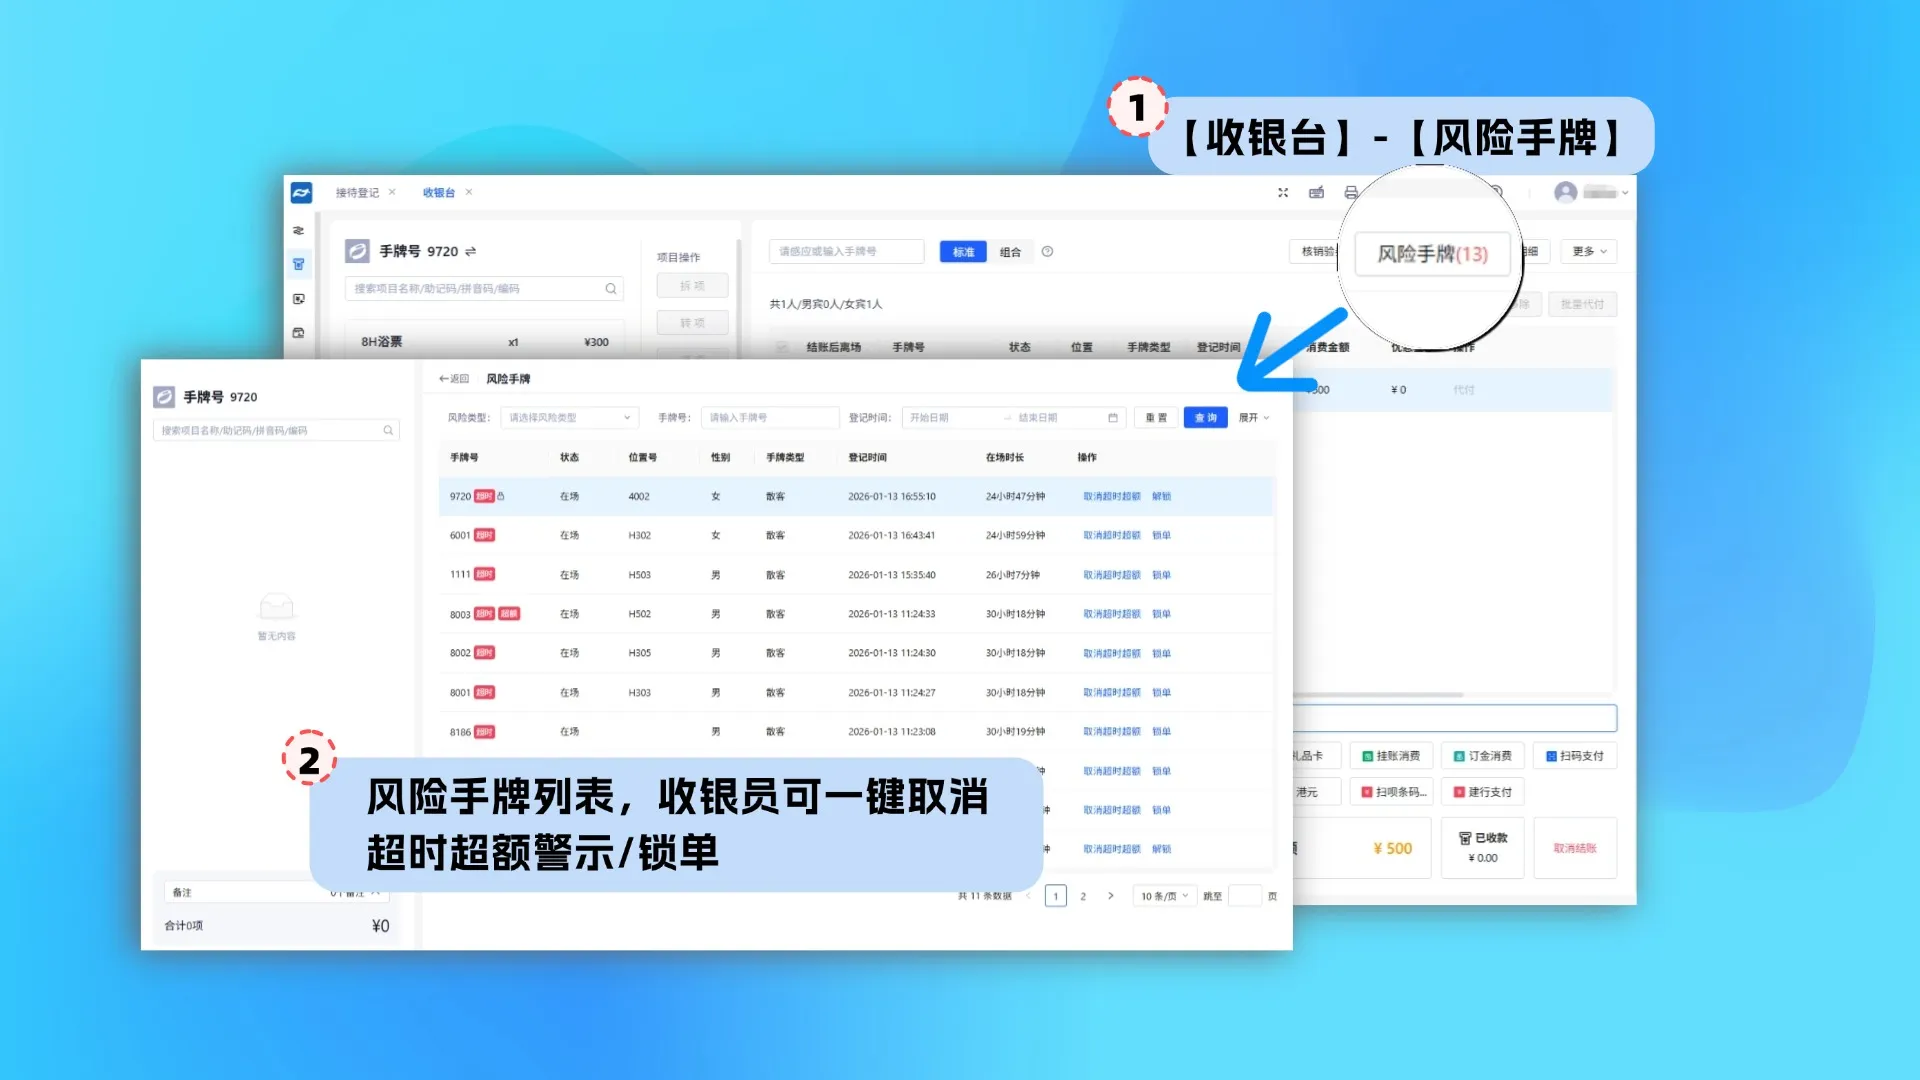Open the cashier icon in left sidebar
This screenshot has width=1920, height=1080.
tap(298, 265)
